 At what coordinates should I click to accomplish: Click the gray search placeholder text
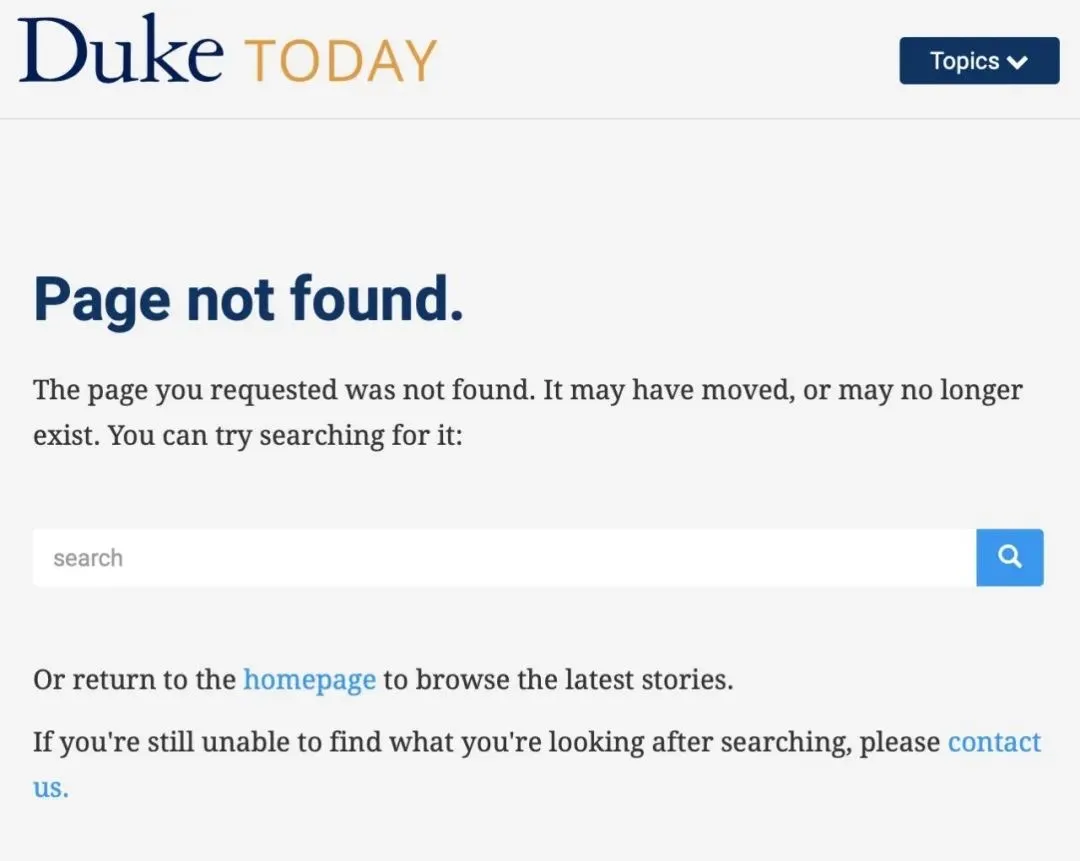pos(88,558)
